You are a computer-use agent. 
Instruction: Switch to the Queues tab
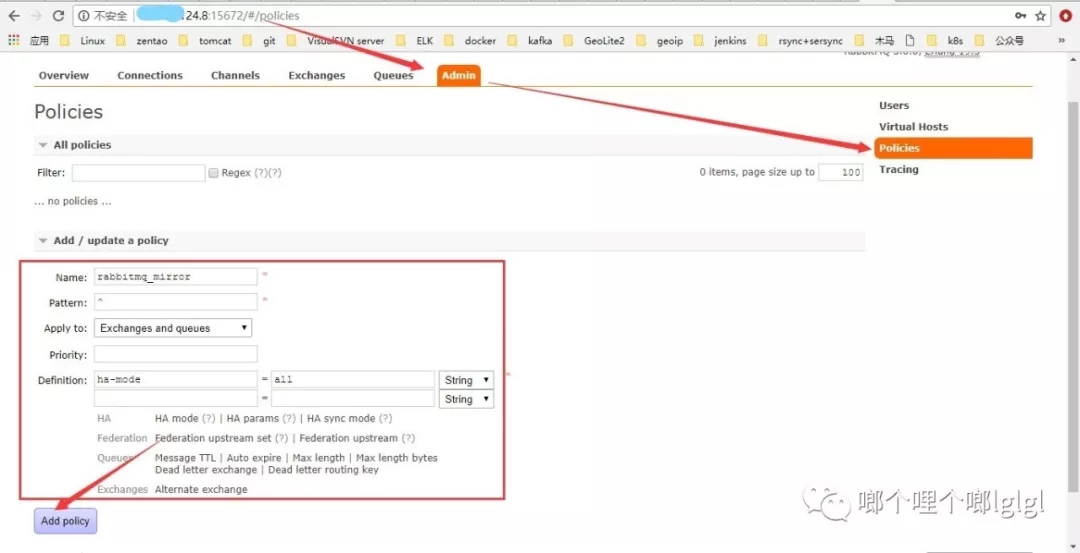pos(393,75)
